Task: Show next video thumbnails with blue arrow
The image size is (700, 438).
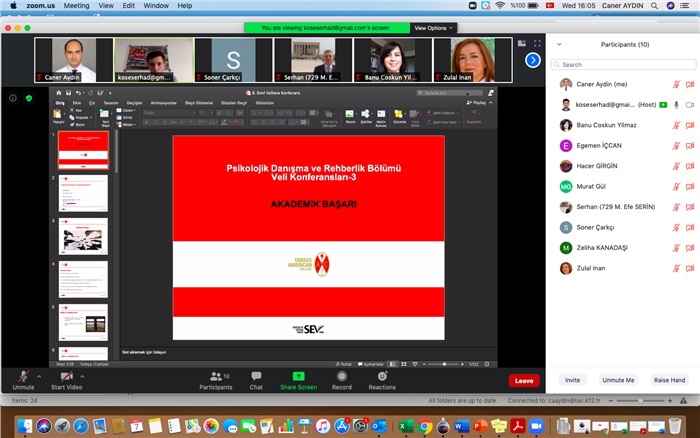Action: coord(533,60)
